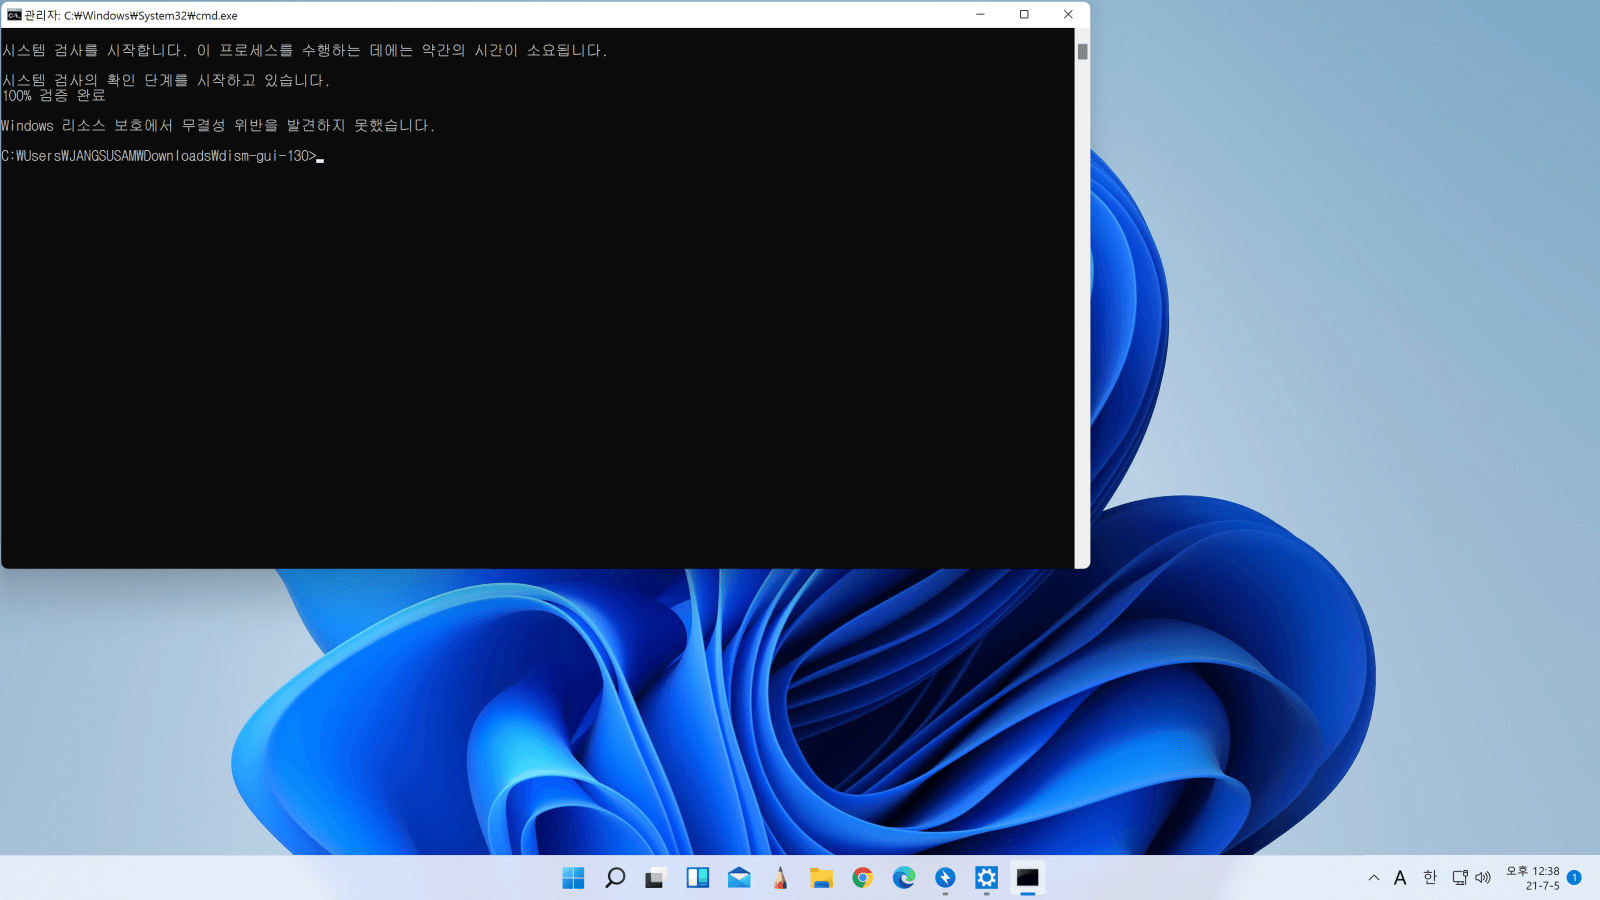Click the prompt ending 'dism-gui-130>'
Viewport: 1600px width, 900px height.
click(159, 156)
